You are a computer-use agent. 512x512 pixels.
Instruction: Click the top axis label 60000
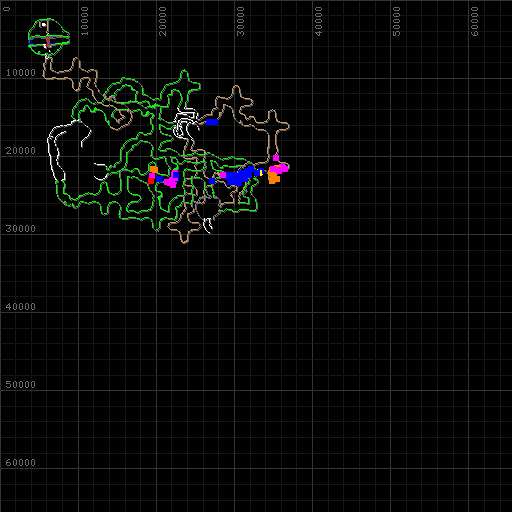474,21
